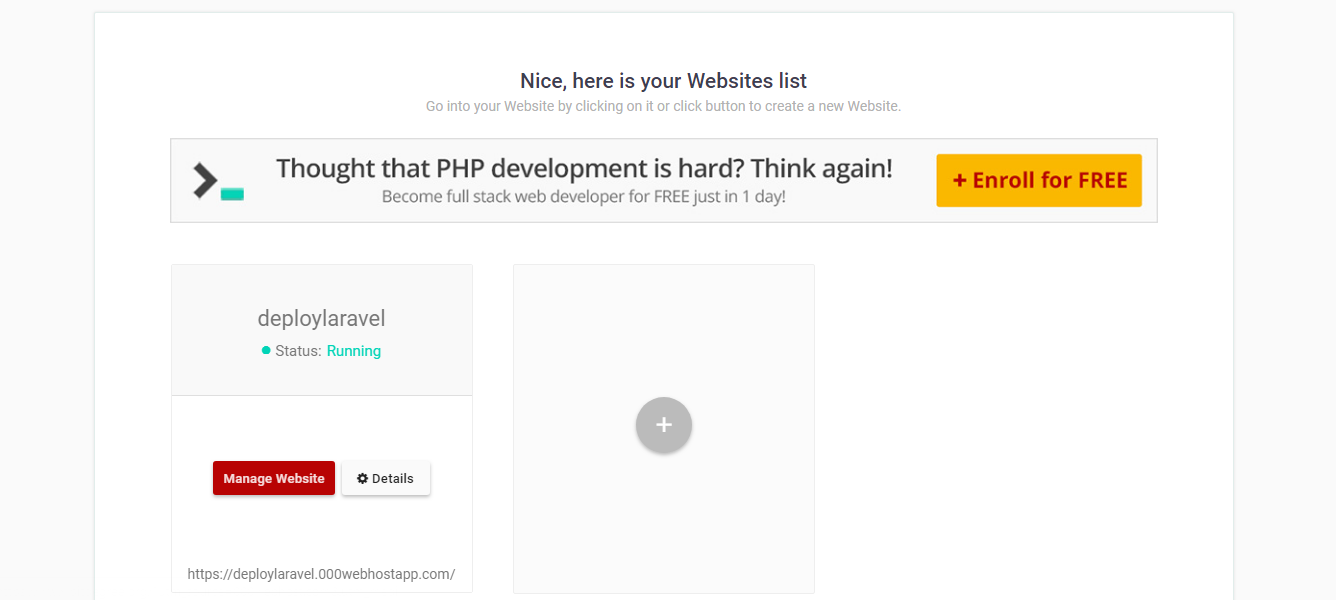Click the Details button label text
The image size is (1336, 600).
393,478
